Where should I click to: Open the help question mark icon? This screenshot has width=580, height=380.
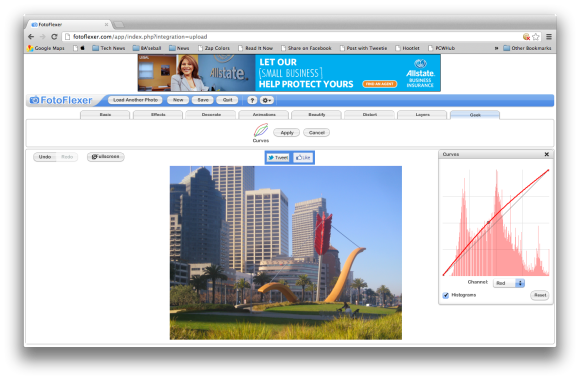[x=252, y=100]
